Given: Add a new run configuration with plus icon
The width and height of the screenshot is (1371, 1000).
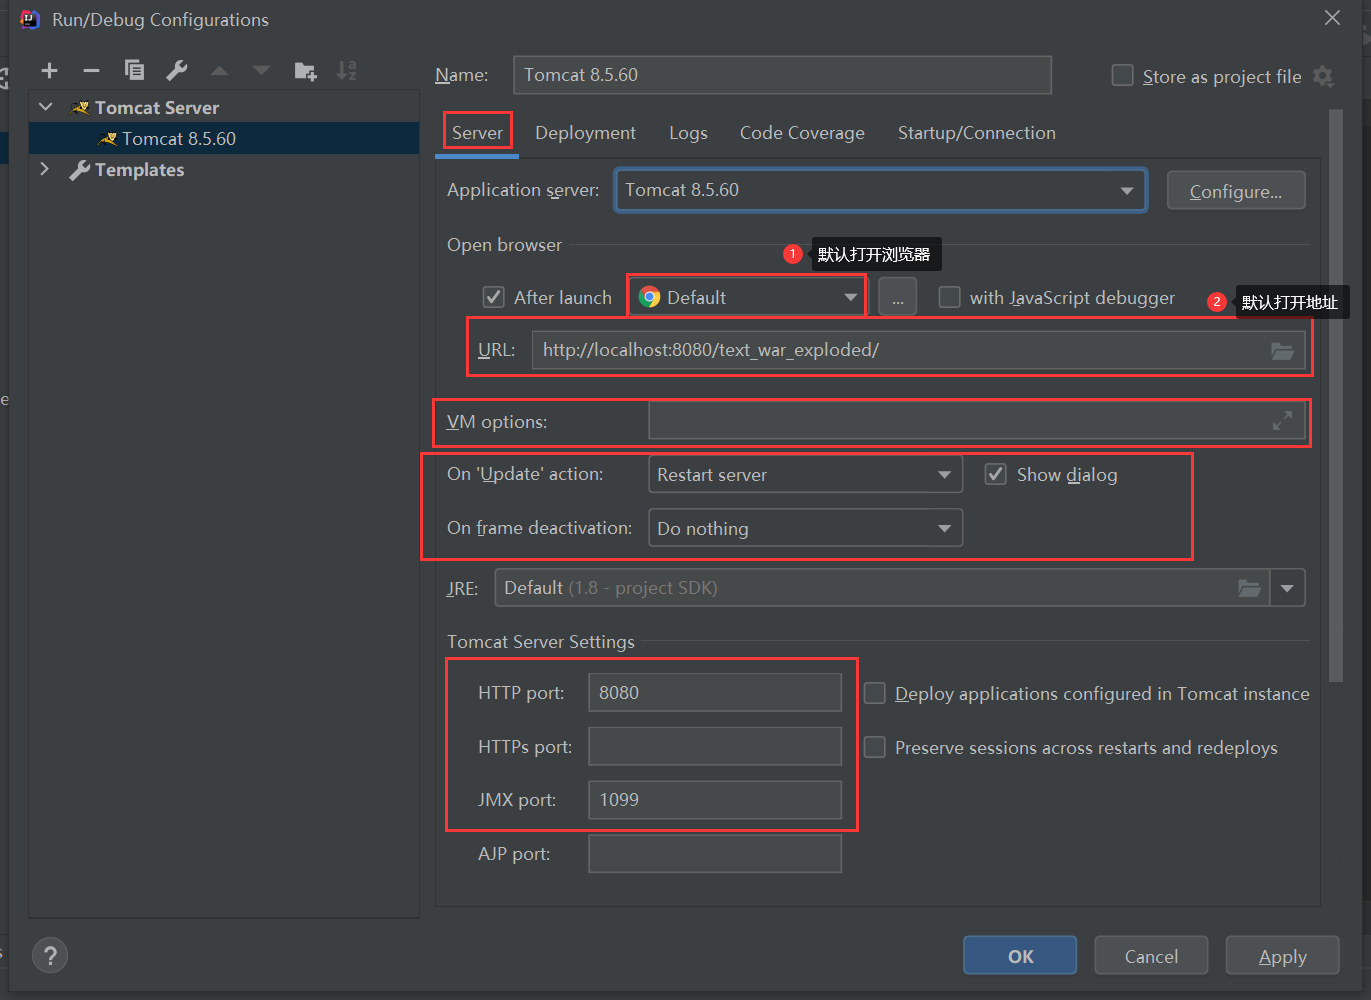Looking at the screenshot, I should 49,70.
